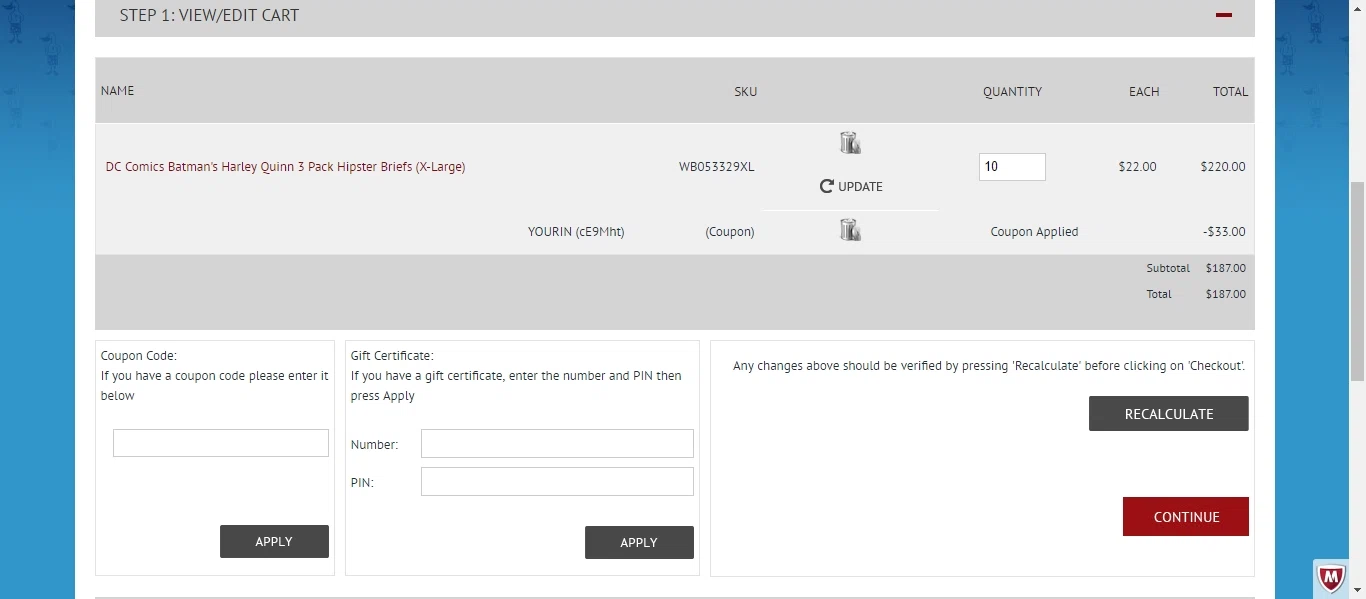Click the SKU column header
The height and width of the screenshot is (599, 1366).
click(745, 91)
